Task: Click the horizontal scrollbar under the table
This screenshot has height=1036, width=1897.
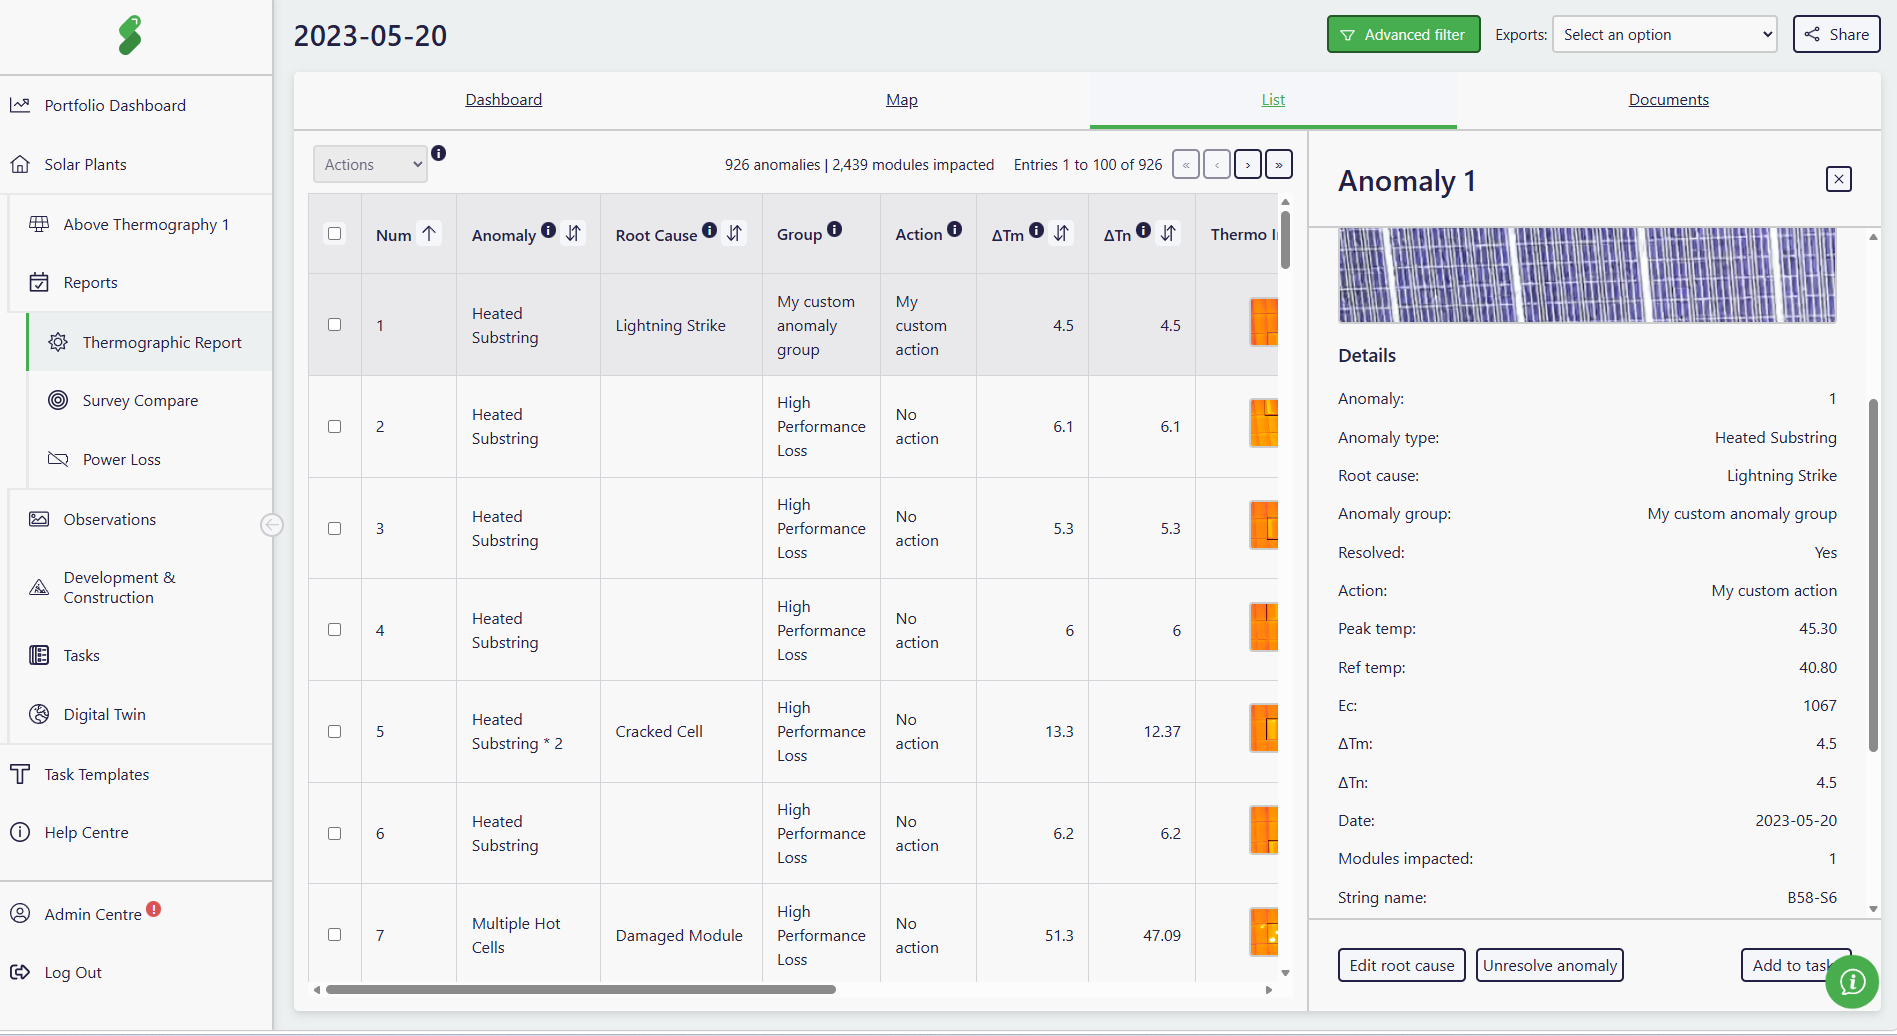Action: click(581, 990)
